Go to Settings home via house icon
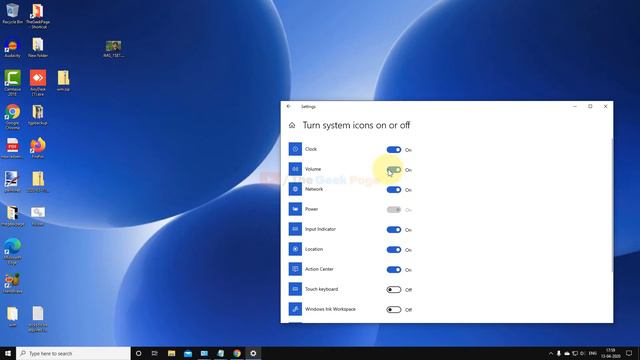This screenshot has width=640, height=360. pyautogui.click(x=292, y=125)
